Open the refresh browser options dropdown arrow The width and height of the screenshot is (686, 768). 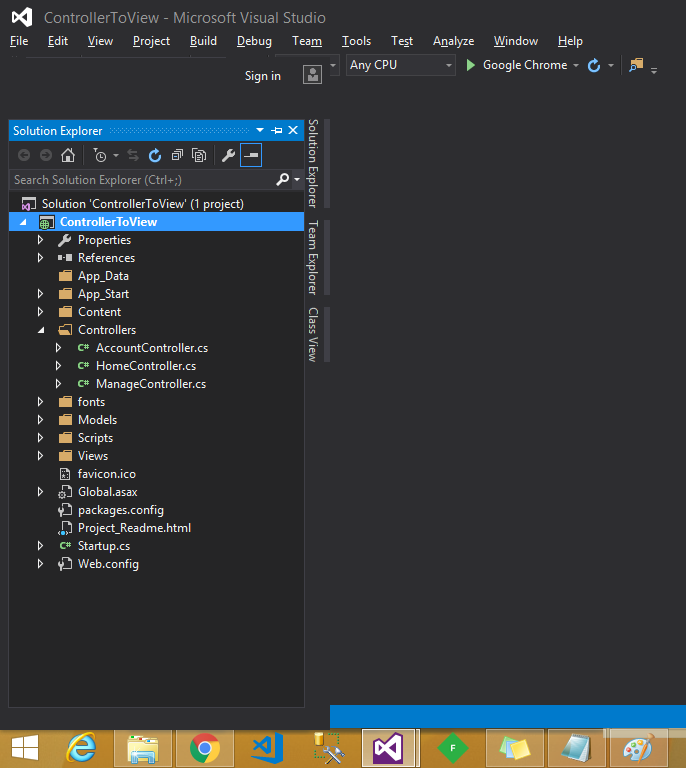tap(611, 65)
